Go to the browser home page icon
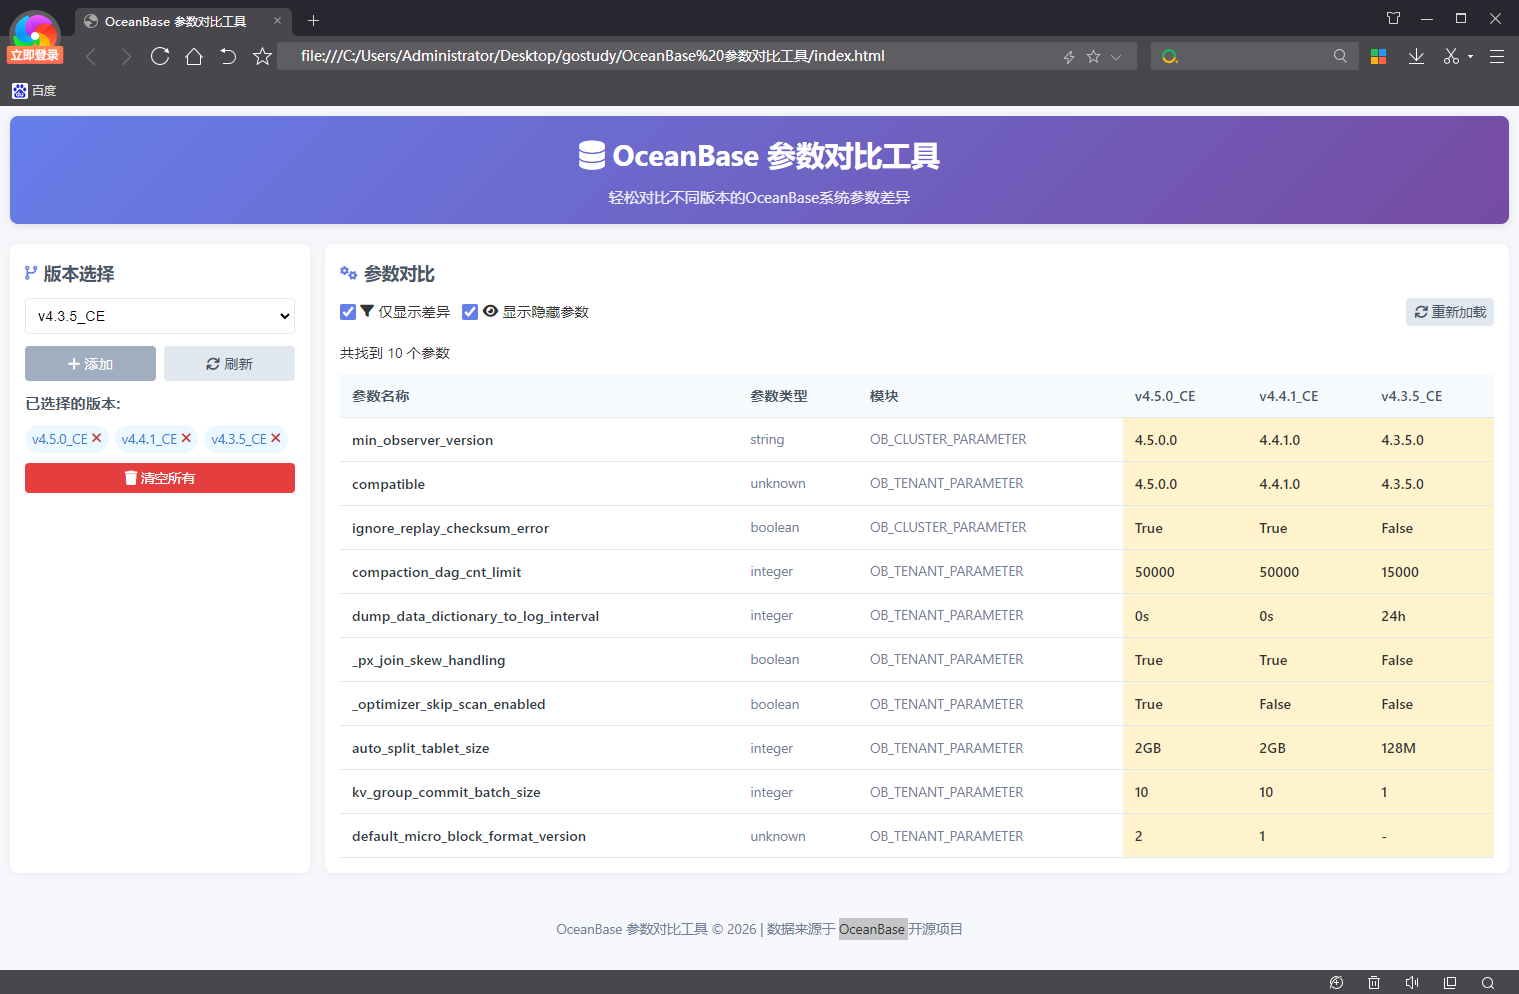The width and height of the screenshot is (1519, 994). pos(194,56)
